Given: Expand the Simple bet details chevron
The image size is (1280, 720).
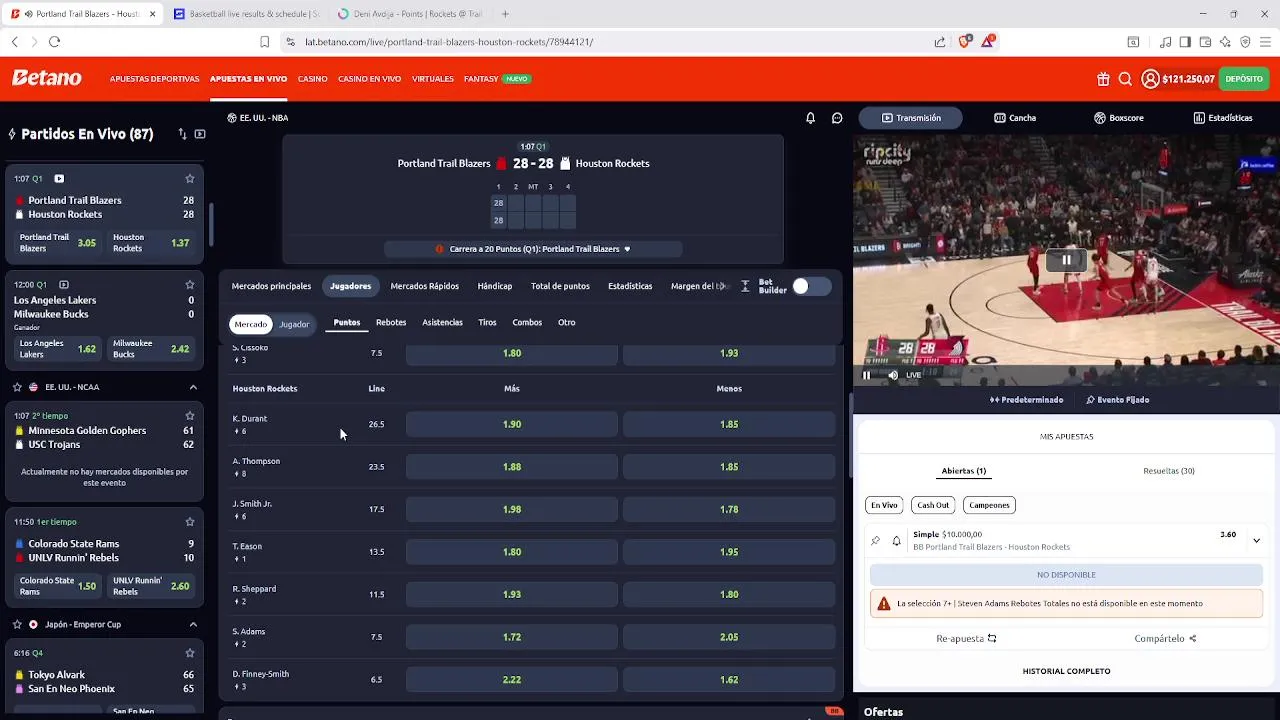Looking at the screenshot, I should click(1256, 540).
